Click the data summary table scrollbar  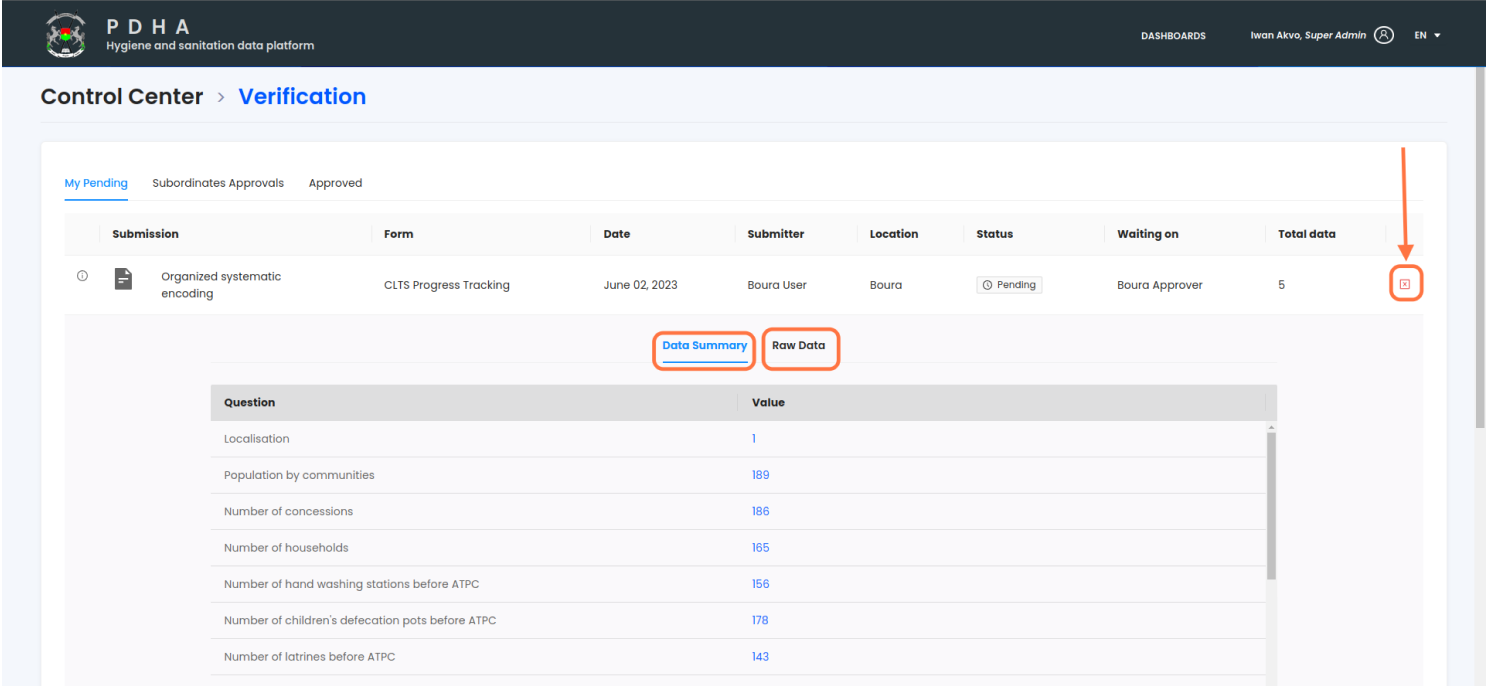pos(1271,505)
